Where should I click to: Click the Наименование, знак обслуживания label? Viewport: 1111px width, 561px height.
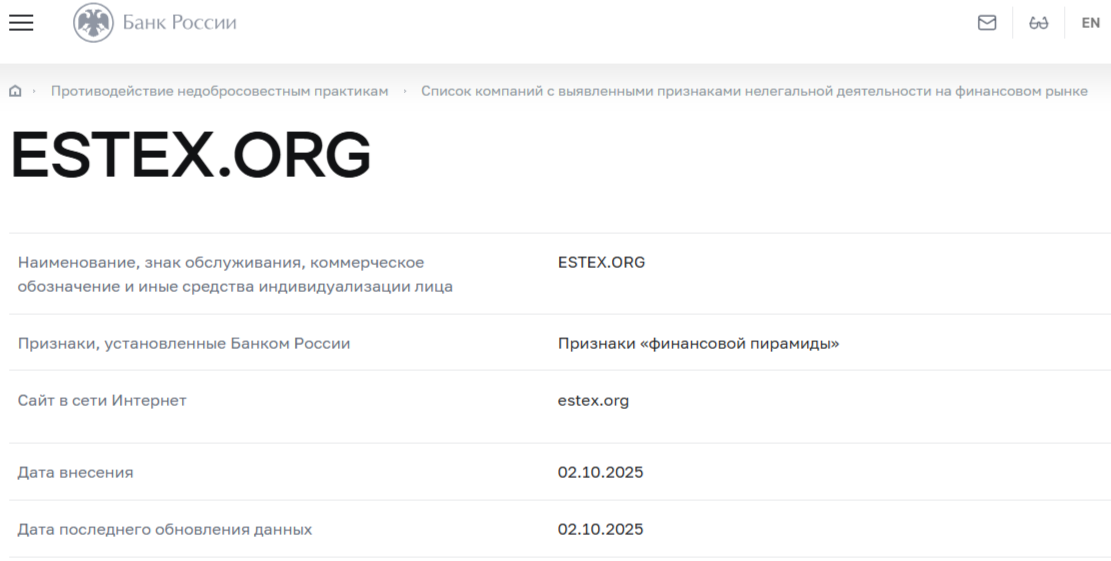click(x=235, y=275)
